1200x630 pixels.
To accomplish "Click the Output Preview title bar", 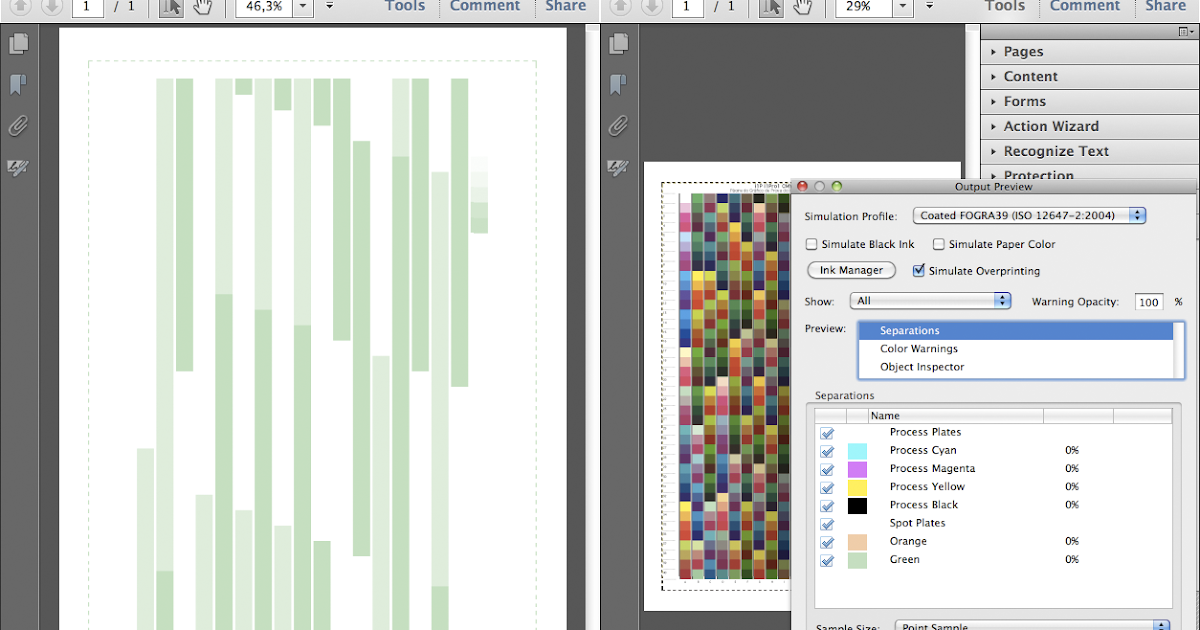I will (x=995, y=186).
